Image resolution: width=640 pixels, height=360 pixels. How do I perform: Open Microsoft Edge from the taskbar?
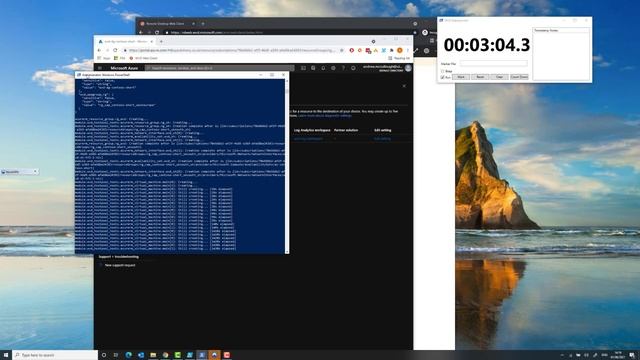pyautogui.click(x=128, y=355)
